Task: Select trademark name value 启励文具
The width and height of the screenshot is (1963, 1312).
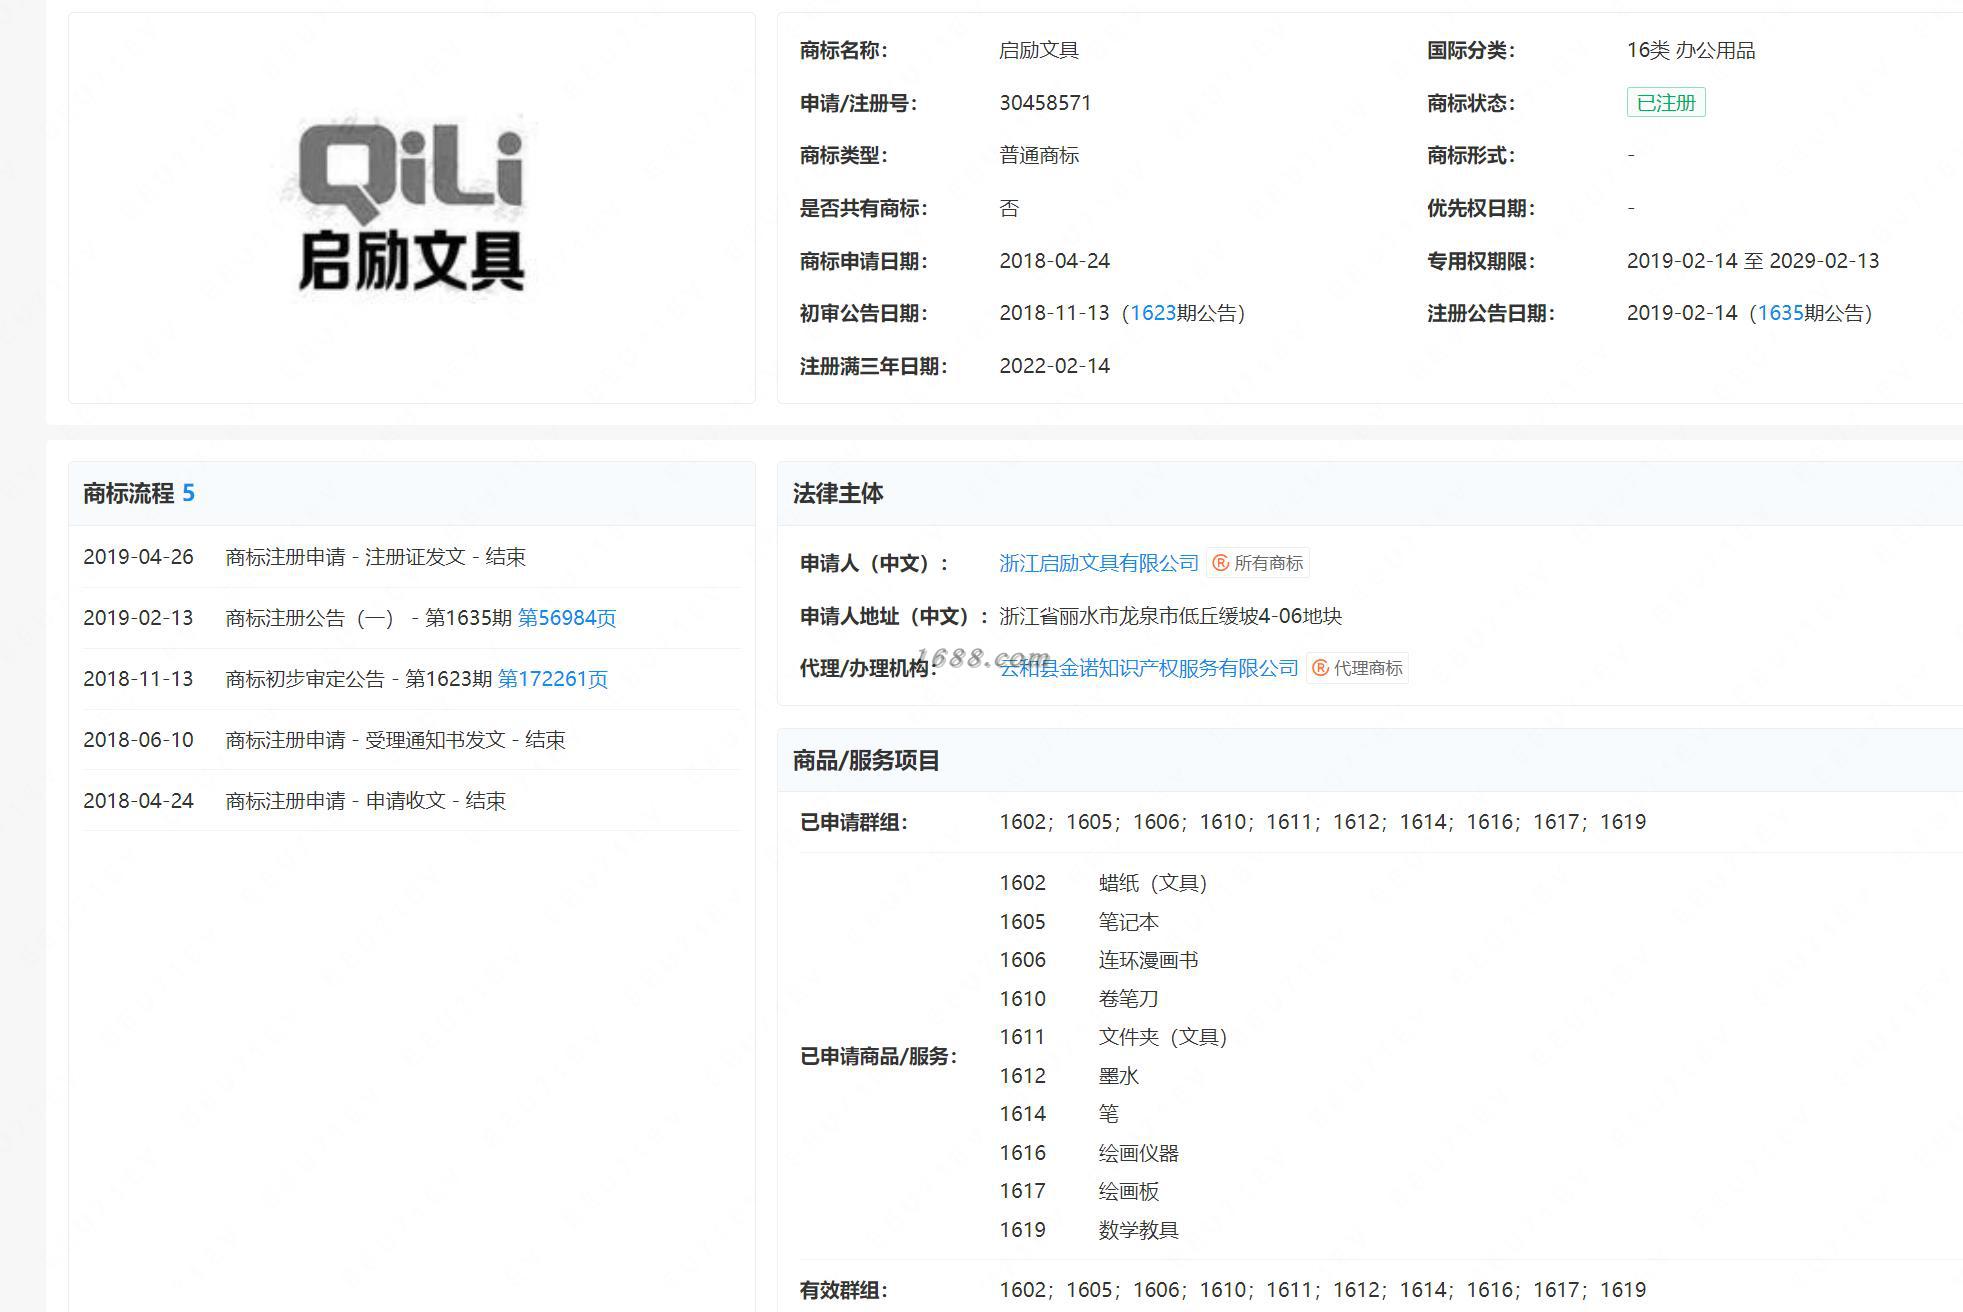Action: tap(1039, 50)
